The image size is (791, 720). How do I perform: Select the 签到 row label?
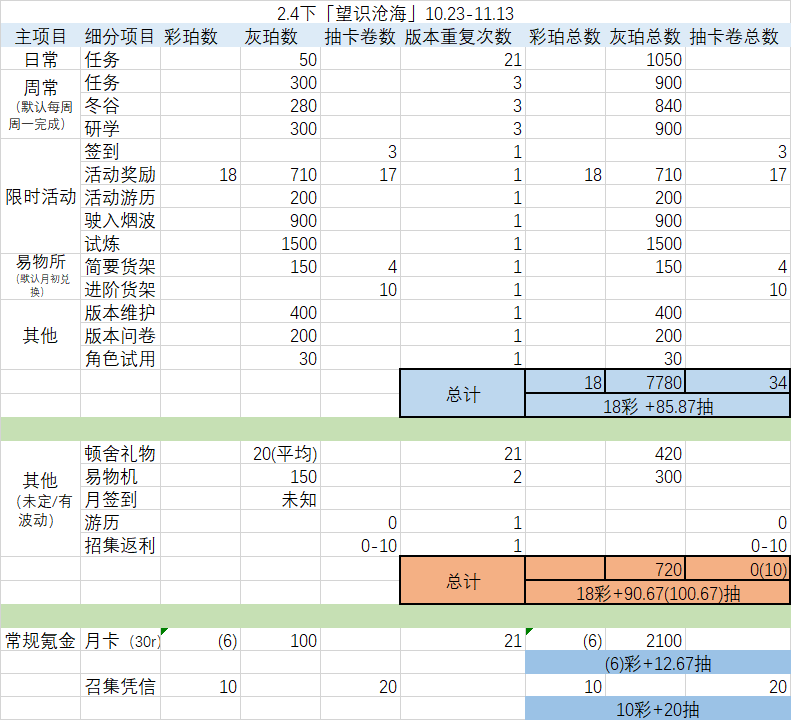(120, 151)
